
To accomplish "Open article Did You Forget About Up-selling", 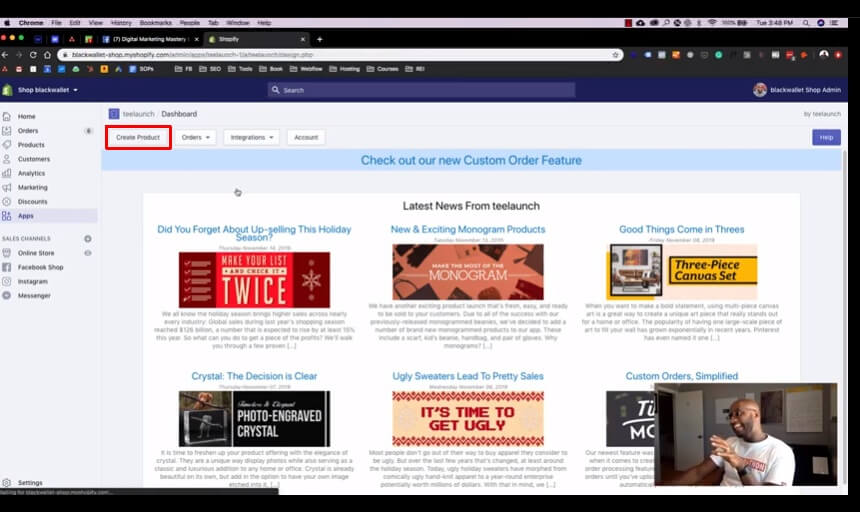I will coord(254,233).
